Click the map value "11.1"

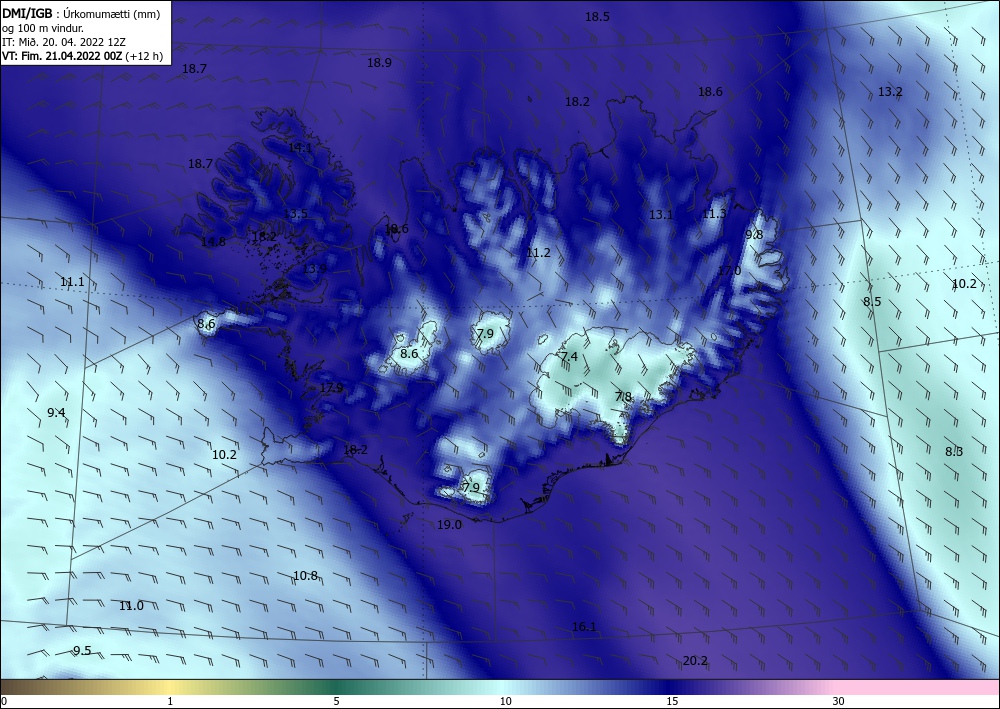[x=72, y=282]
